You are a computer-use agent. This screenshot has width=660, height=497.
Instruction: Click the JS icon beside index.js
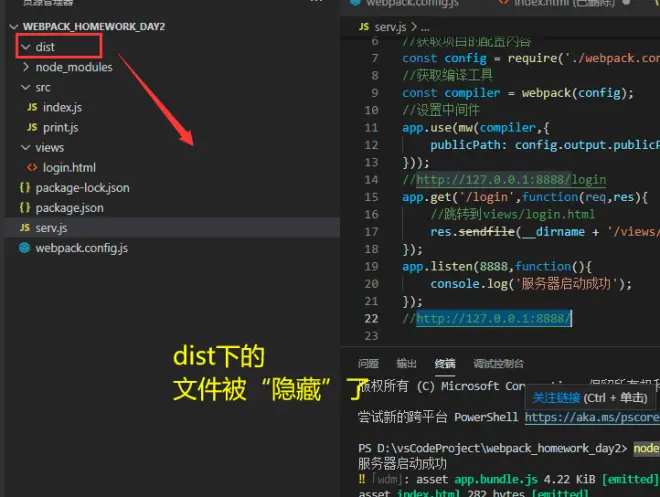32,107
